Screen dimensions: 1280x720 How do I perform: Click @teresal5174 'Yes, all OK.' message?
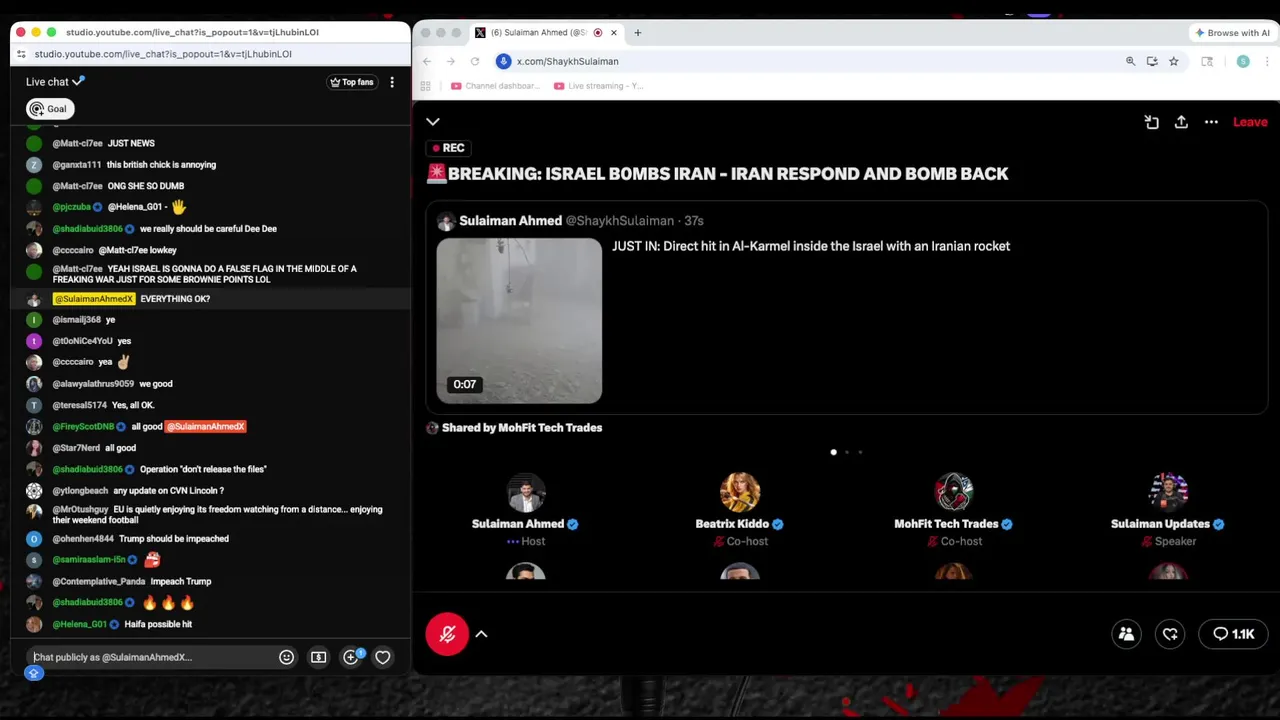pyautogui.click(x=210, y=405)
